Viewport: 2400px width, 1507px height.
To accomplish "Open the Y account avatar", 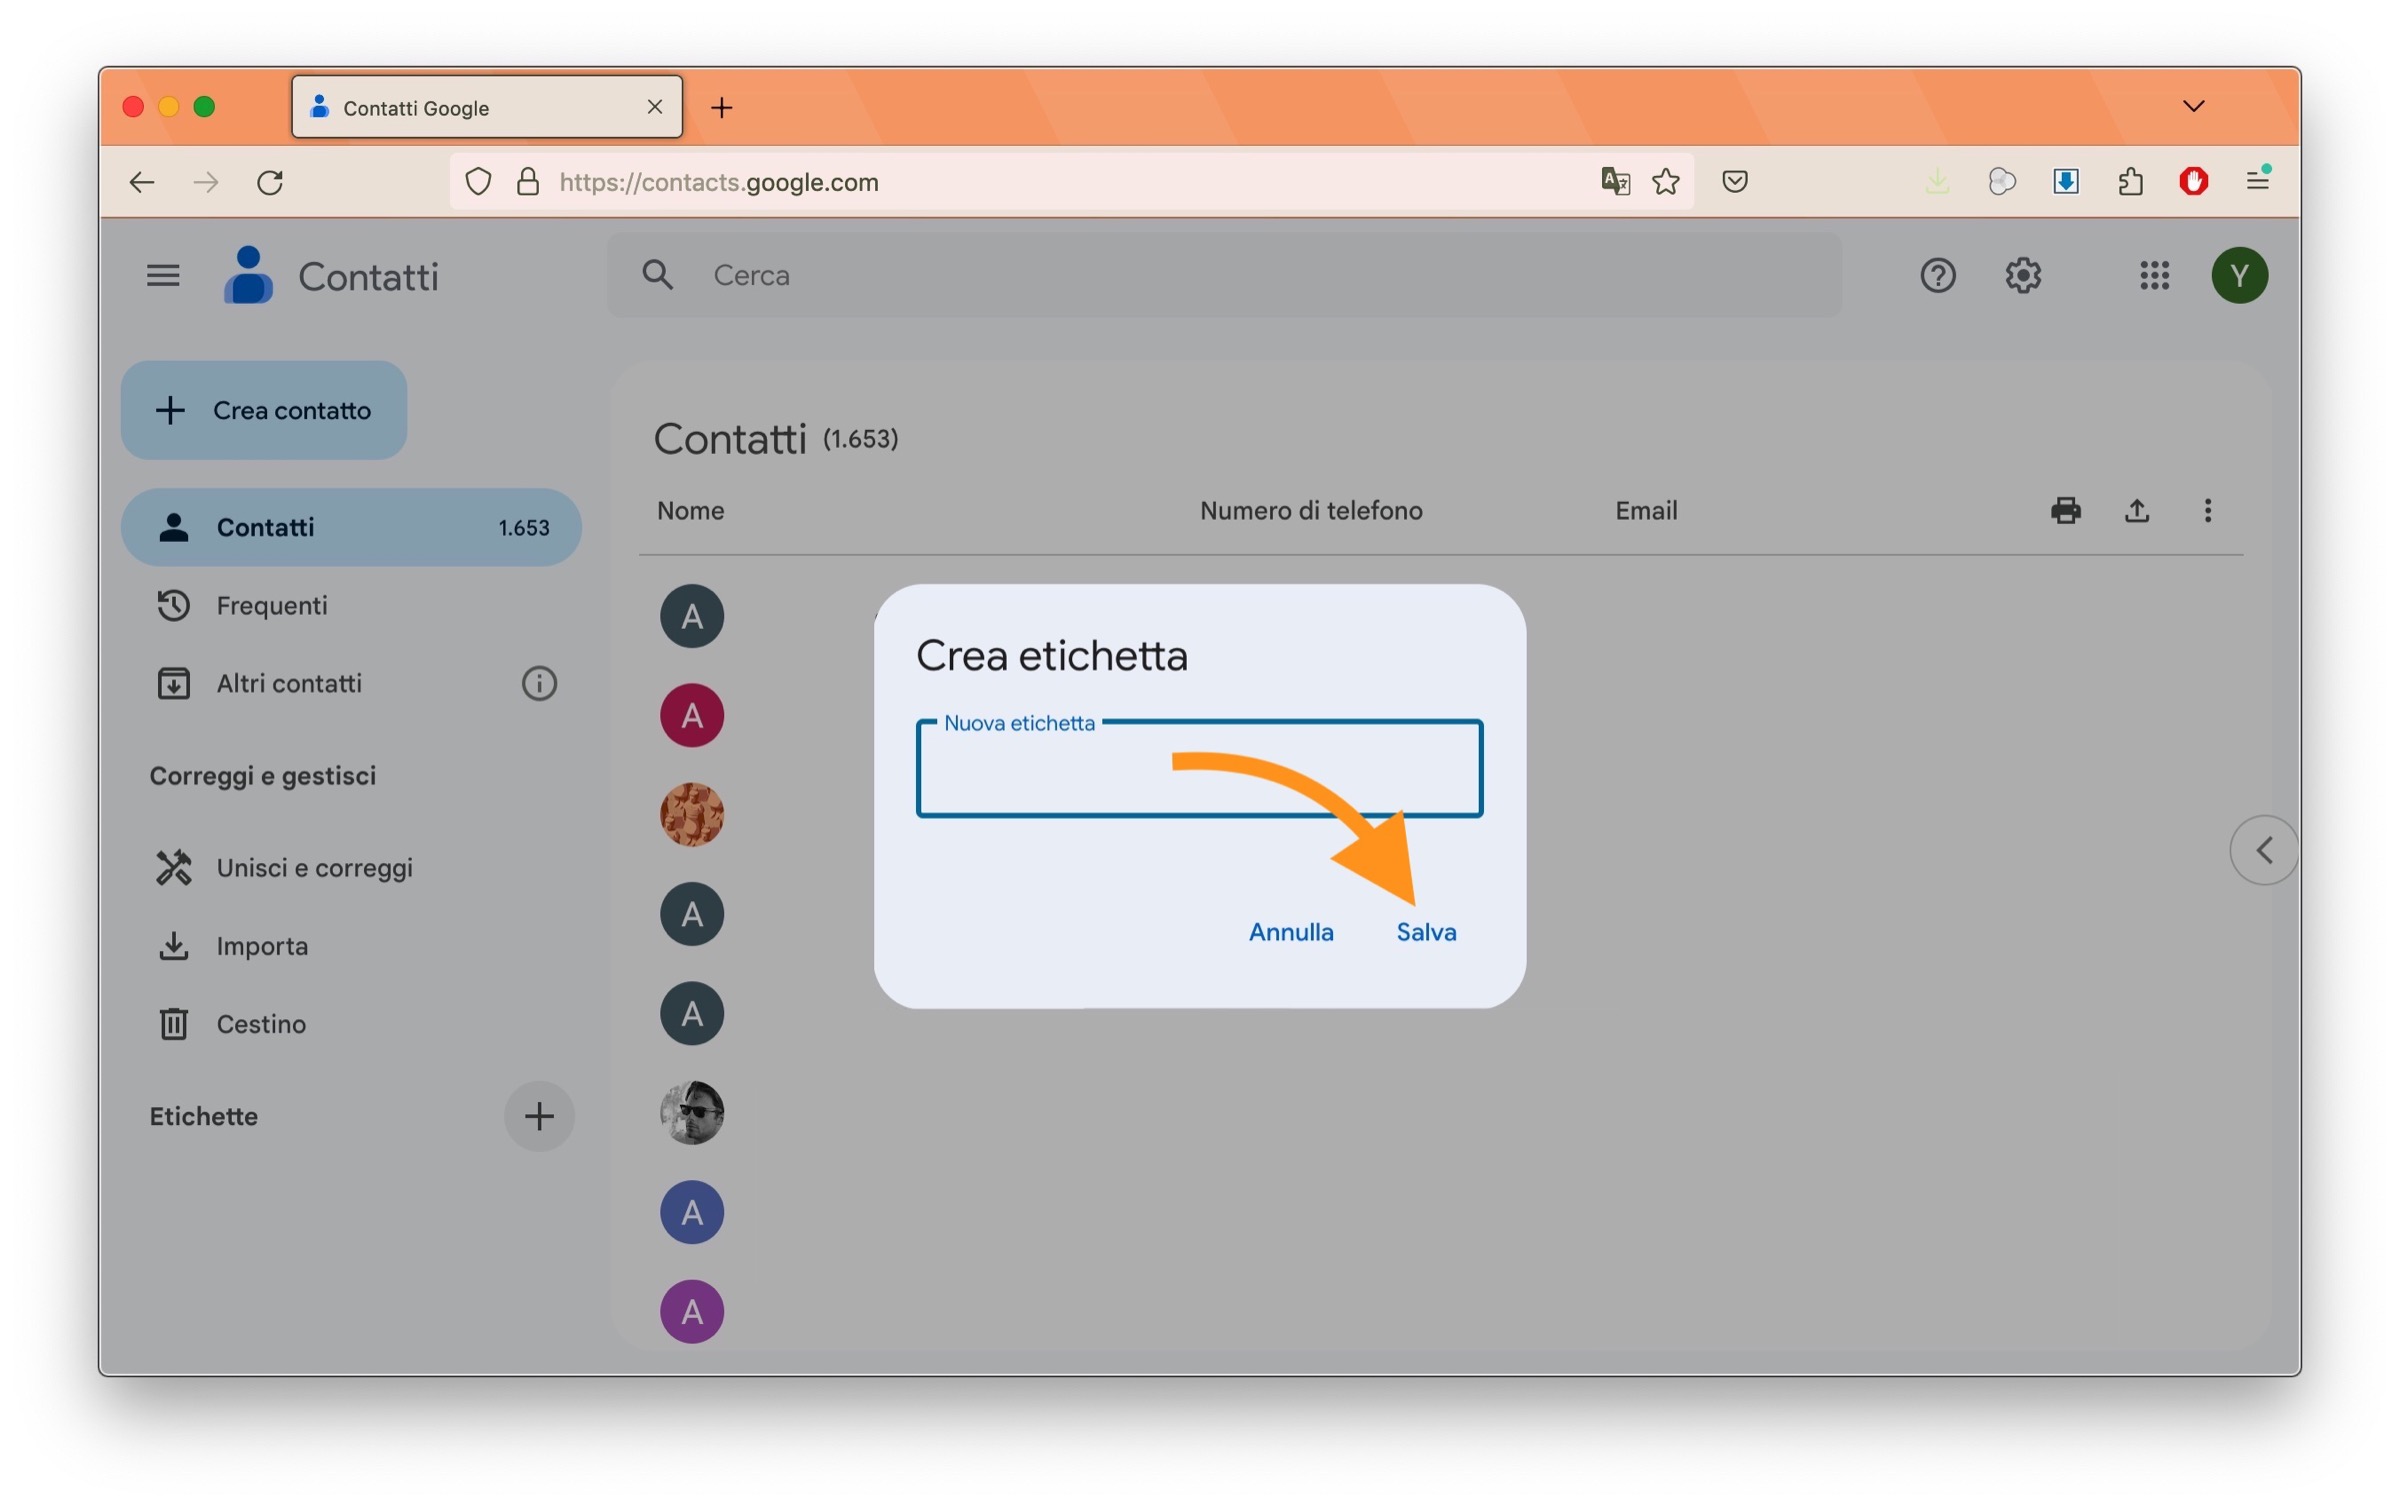I will tap(2239, 275).
